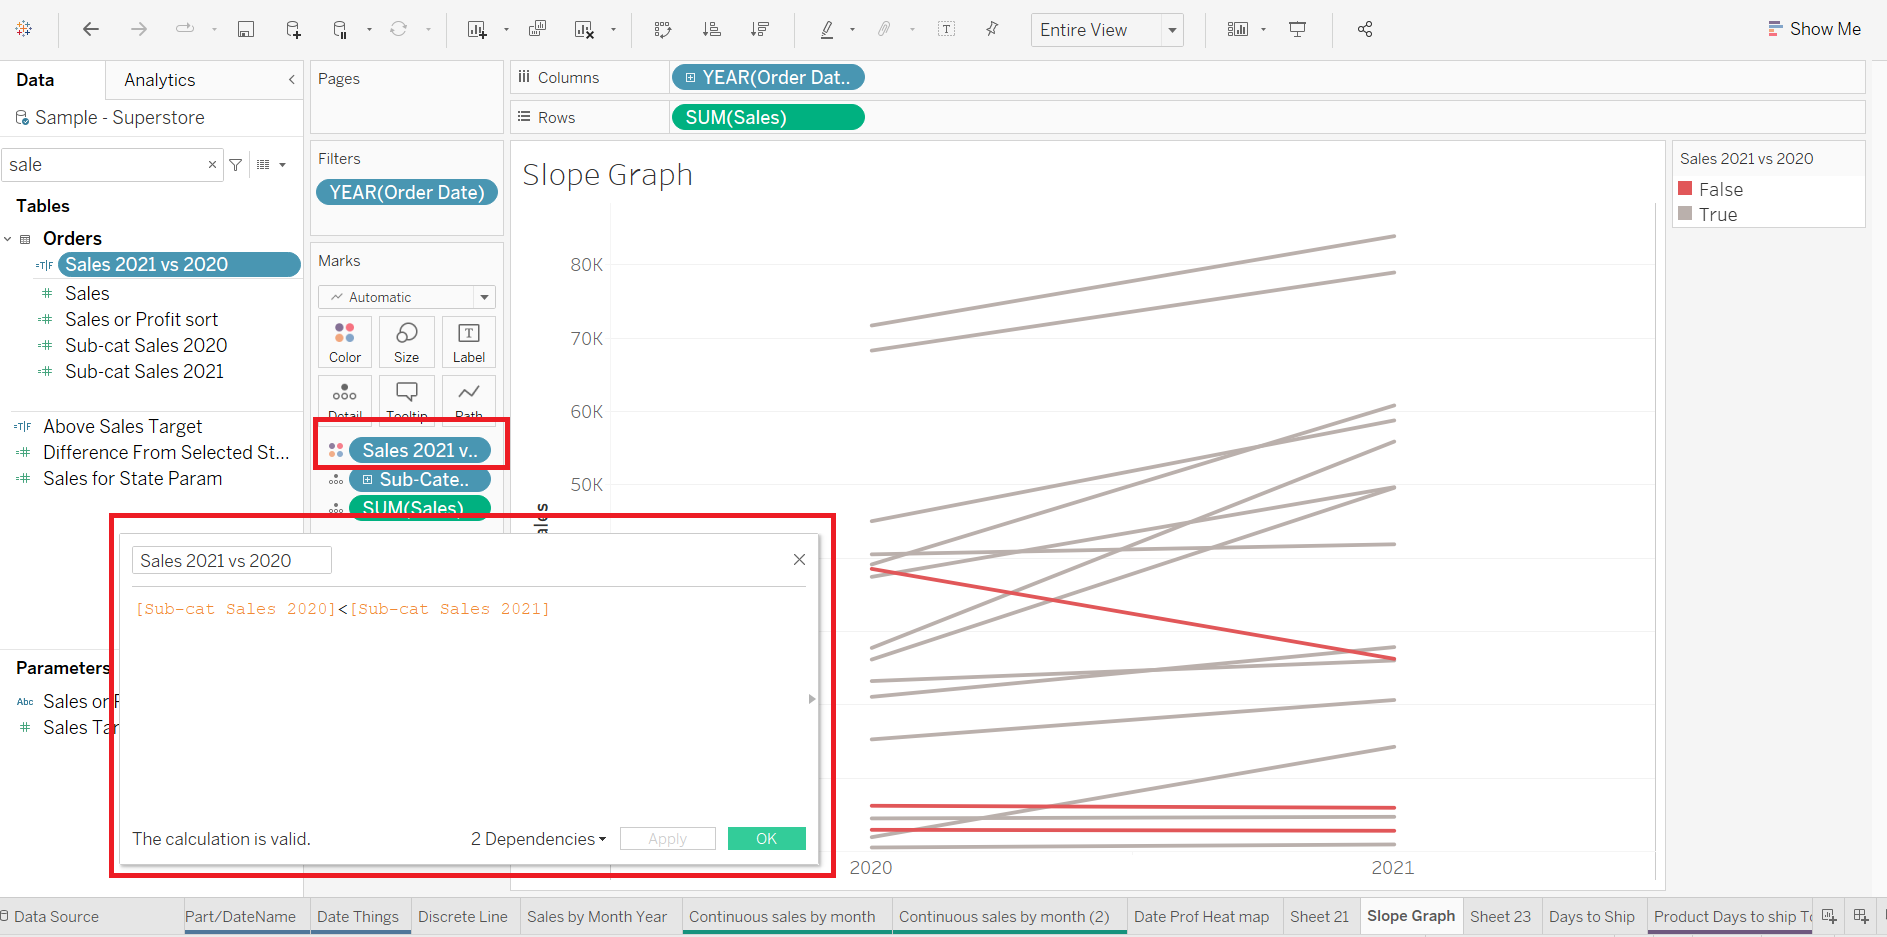This screenshot has height=937, width=1887.
Task: Expand the calculation editor function list arrow
Action: point(812,699)
